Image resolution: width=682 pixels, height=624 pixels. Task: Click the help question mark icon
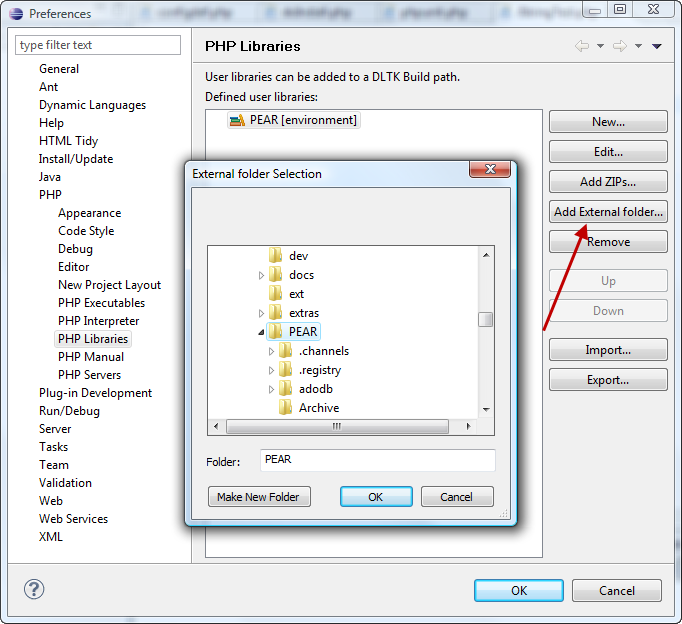(x=34, y=590)
